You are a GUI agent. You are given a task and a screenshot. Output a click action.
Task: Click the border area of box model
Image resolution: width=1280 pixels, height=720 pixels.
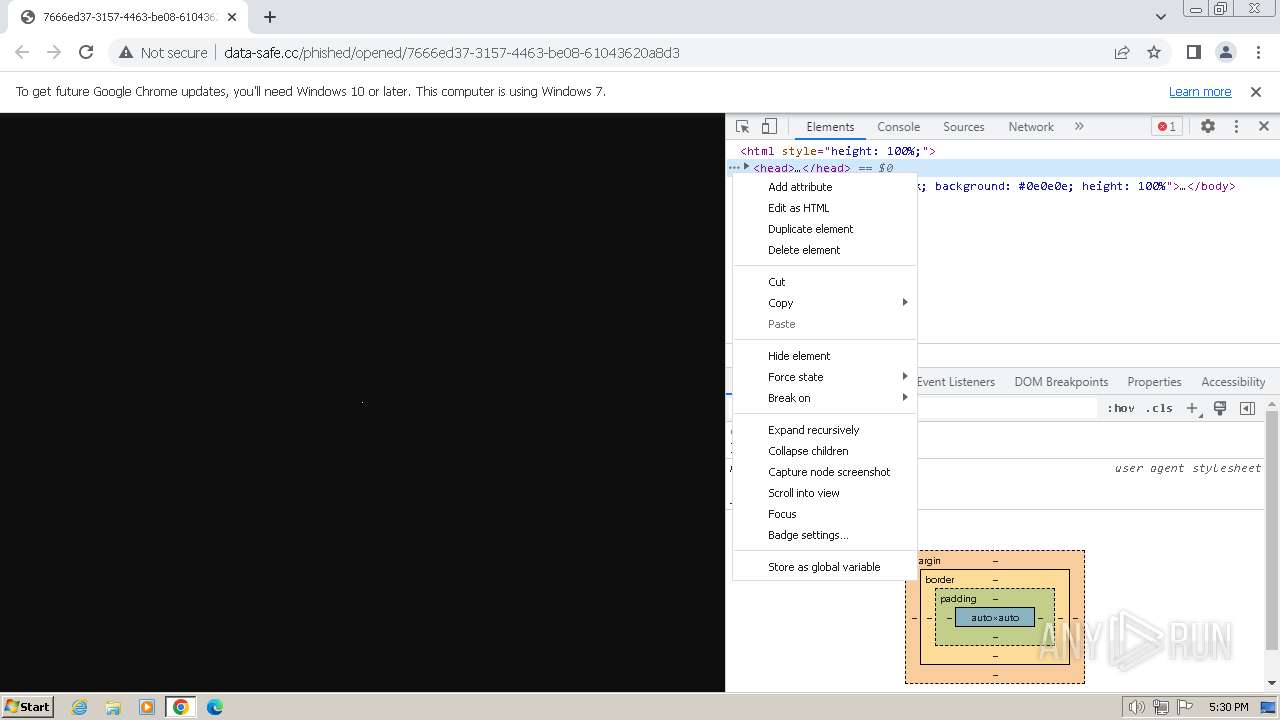click(x=940, y=580)
